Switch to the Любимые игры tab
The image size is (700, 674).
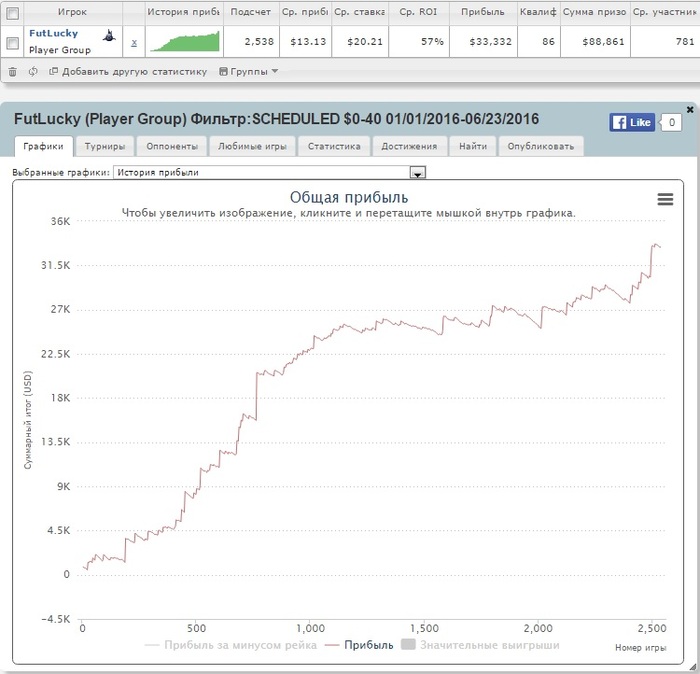pyautogui.click(x=252, y=146)
